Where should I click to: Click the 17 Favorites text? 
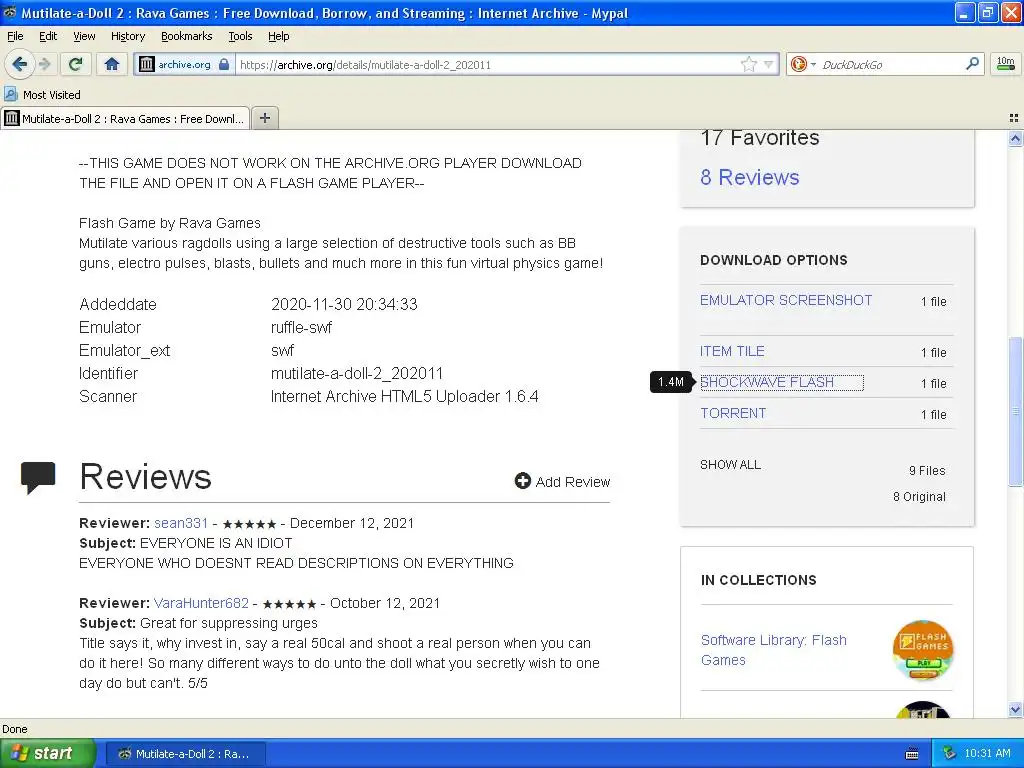click(x=760, y=138)
